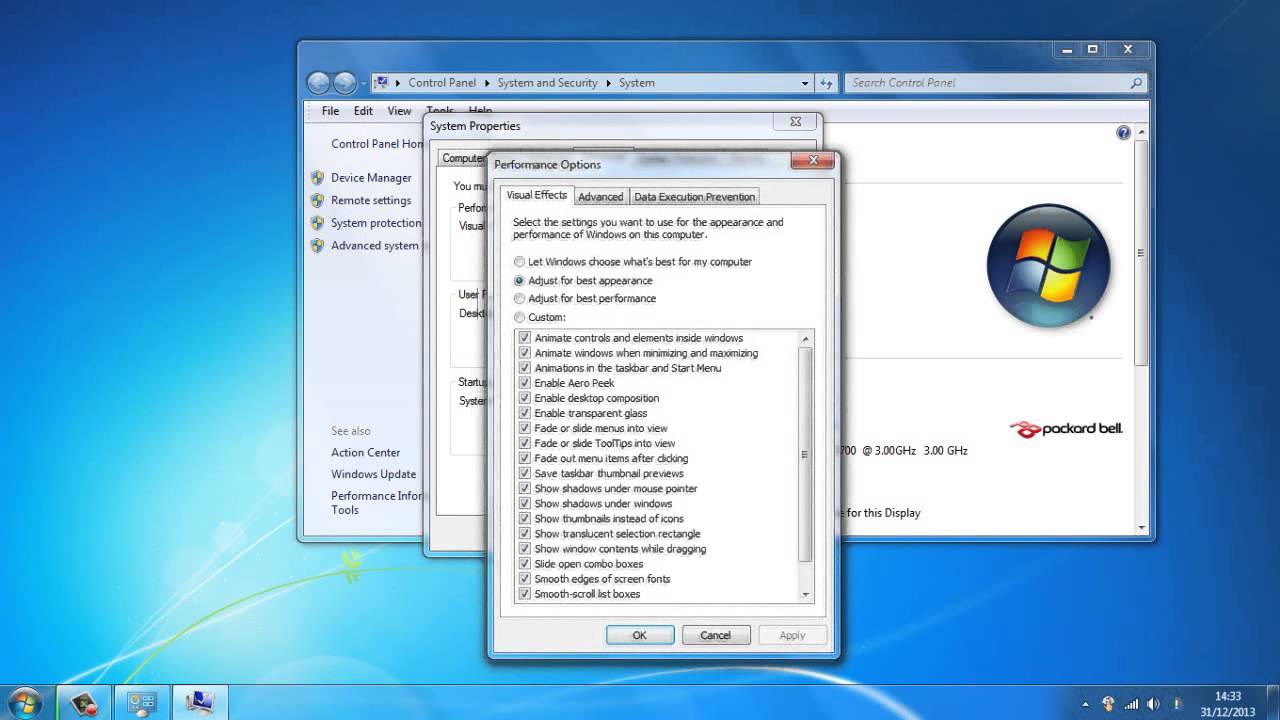Image resolution: width=1280 pixels, height=720 pixels.
Task: Open the third taskbar program icon
Action: click(x=200, y=703)
